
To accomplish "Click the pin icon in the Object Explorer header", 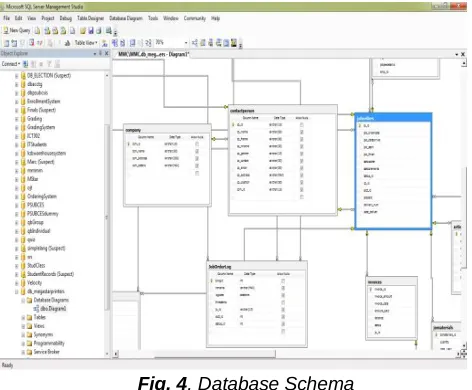I will [100, 53].
